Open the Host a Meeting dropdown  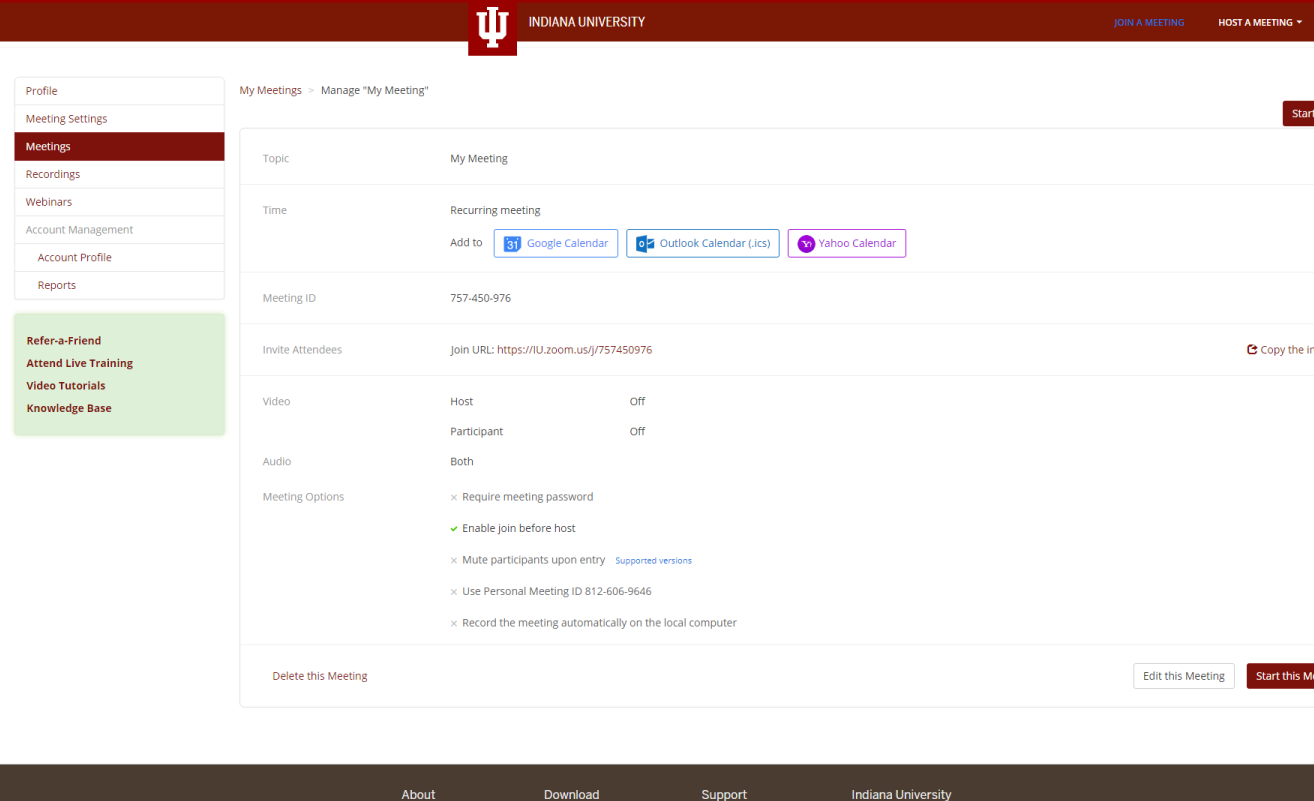pos(1260,22)
